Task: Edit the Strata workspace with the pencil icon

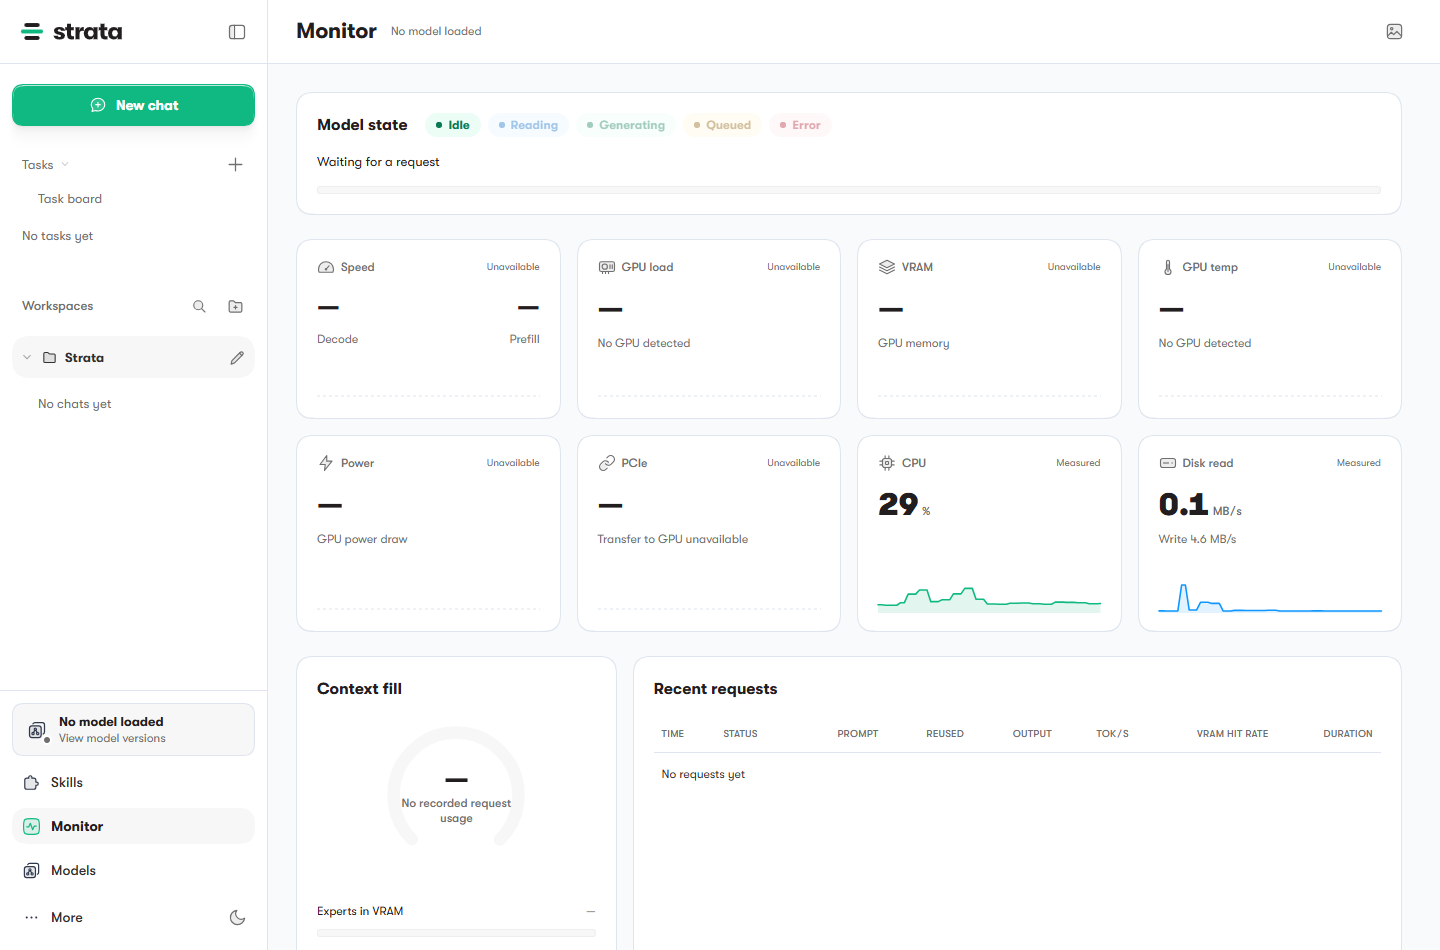Action: (237, 358)
